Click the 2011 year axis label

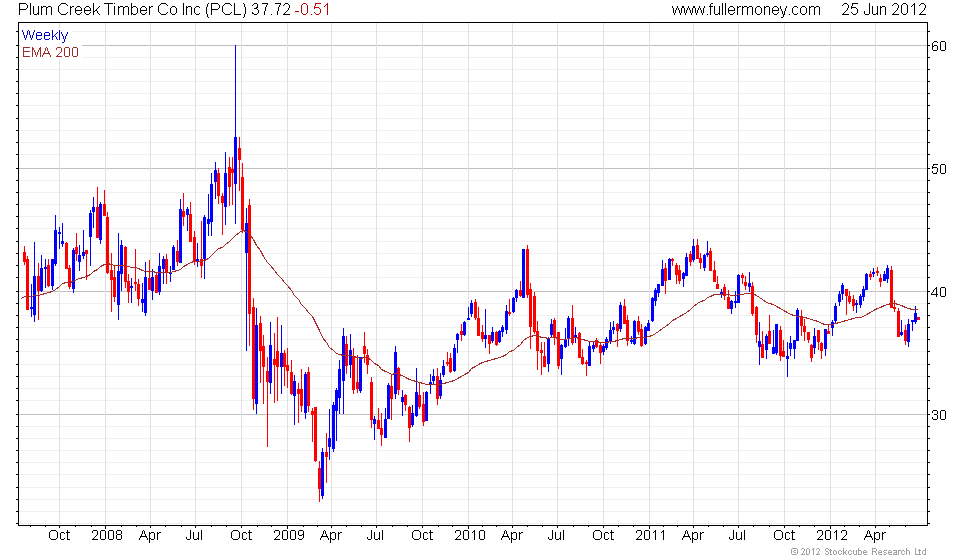coord(650,535)
